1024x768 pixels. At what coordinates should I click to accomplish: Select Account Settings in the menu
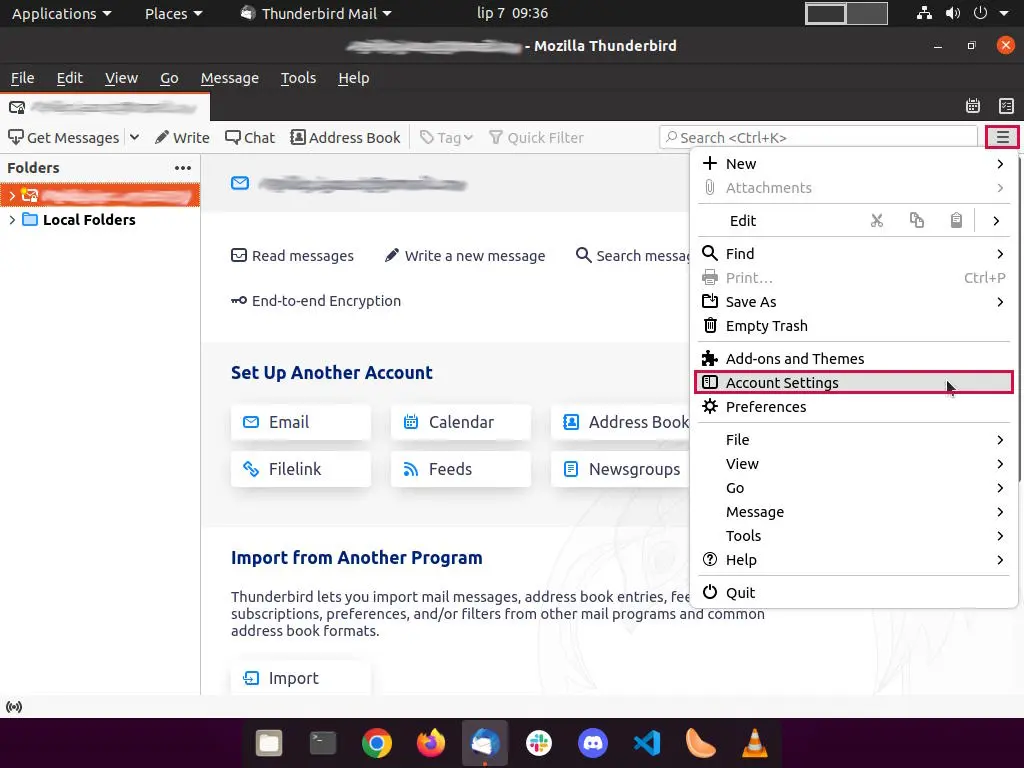[x=854, y=383]
